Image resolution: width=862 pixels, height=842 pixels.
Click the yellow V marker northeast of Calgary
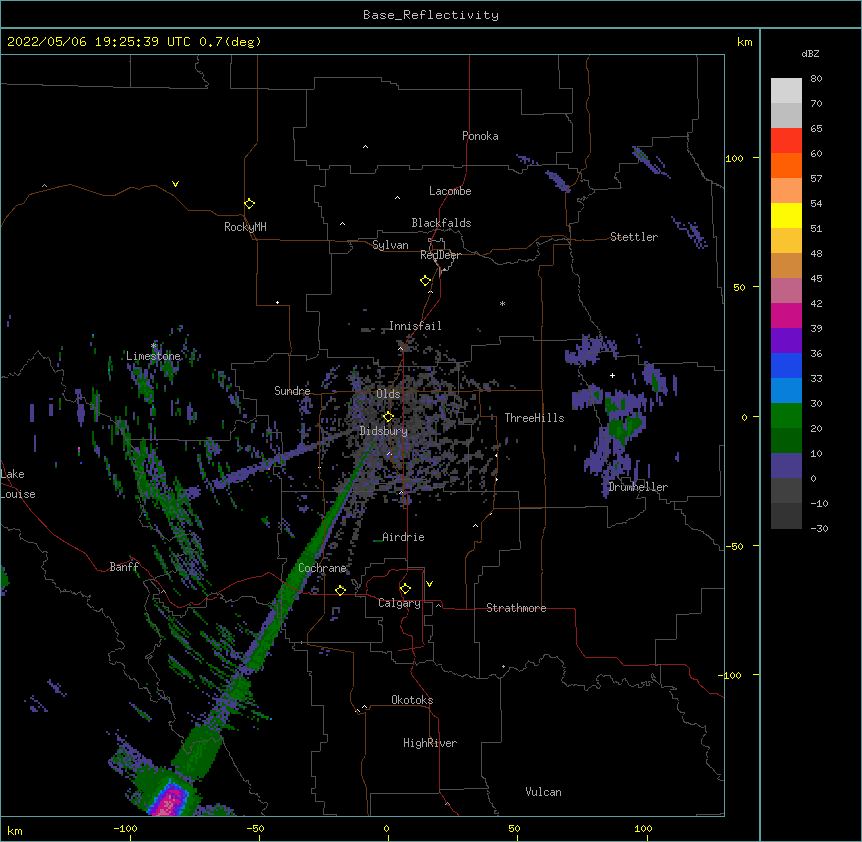coord(429,584)
